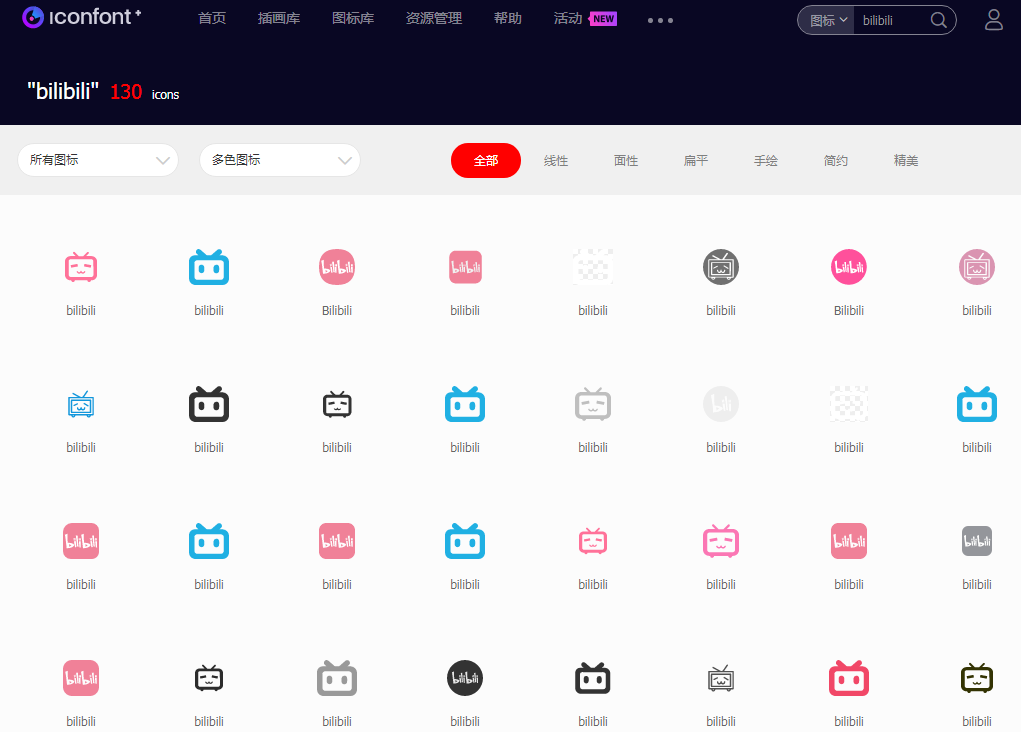1021x732 pixels.
Task: Go to 首页 in the navigation
Action: click(212, 18)
